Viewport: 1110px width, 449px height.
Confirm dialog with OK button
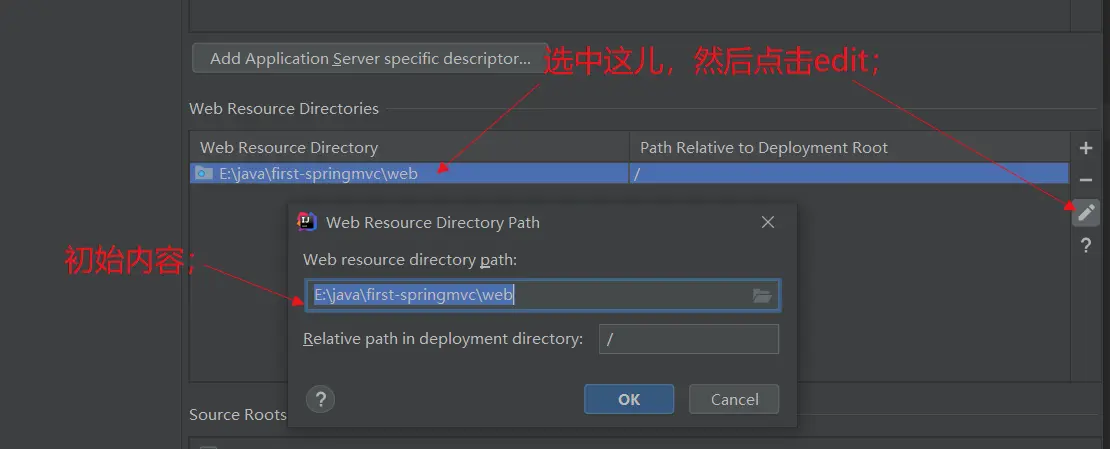coord(629,399)
